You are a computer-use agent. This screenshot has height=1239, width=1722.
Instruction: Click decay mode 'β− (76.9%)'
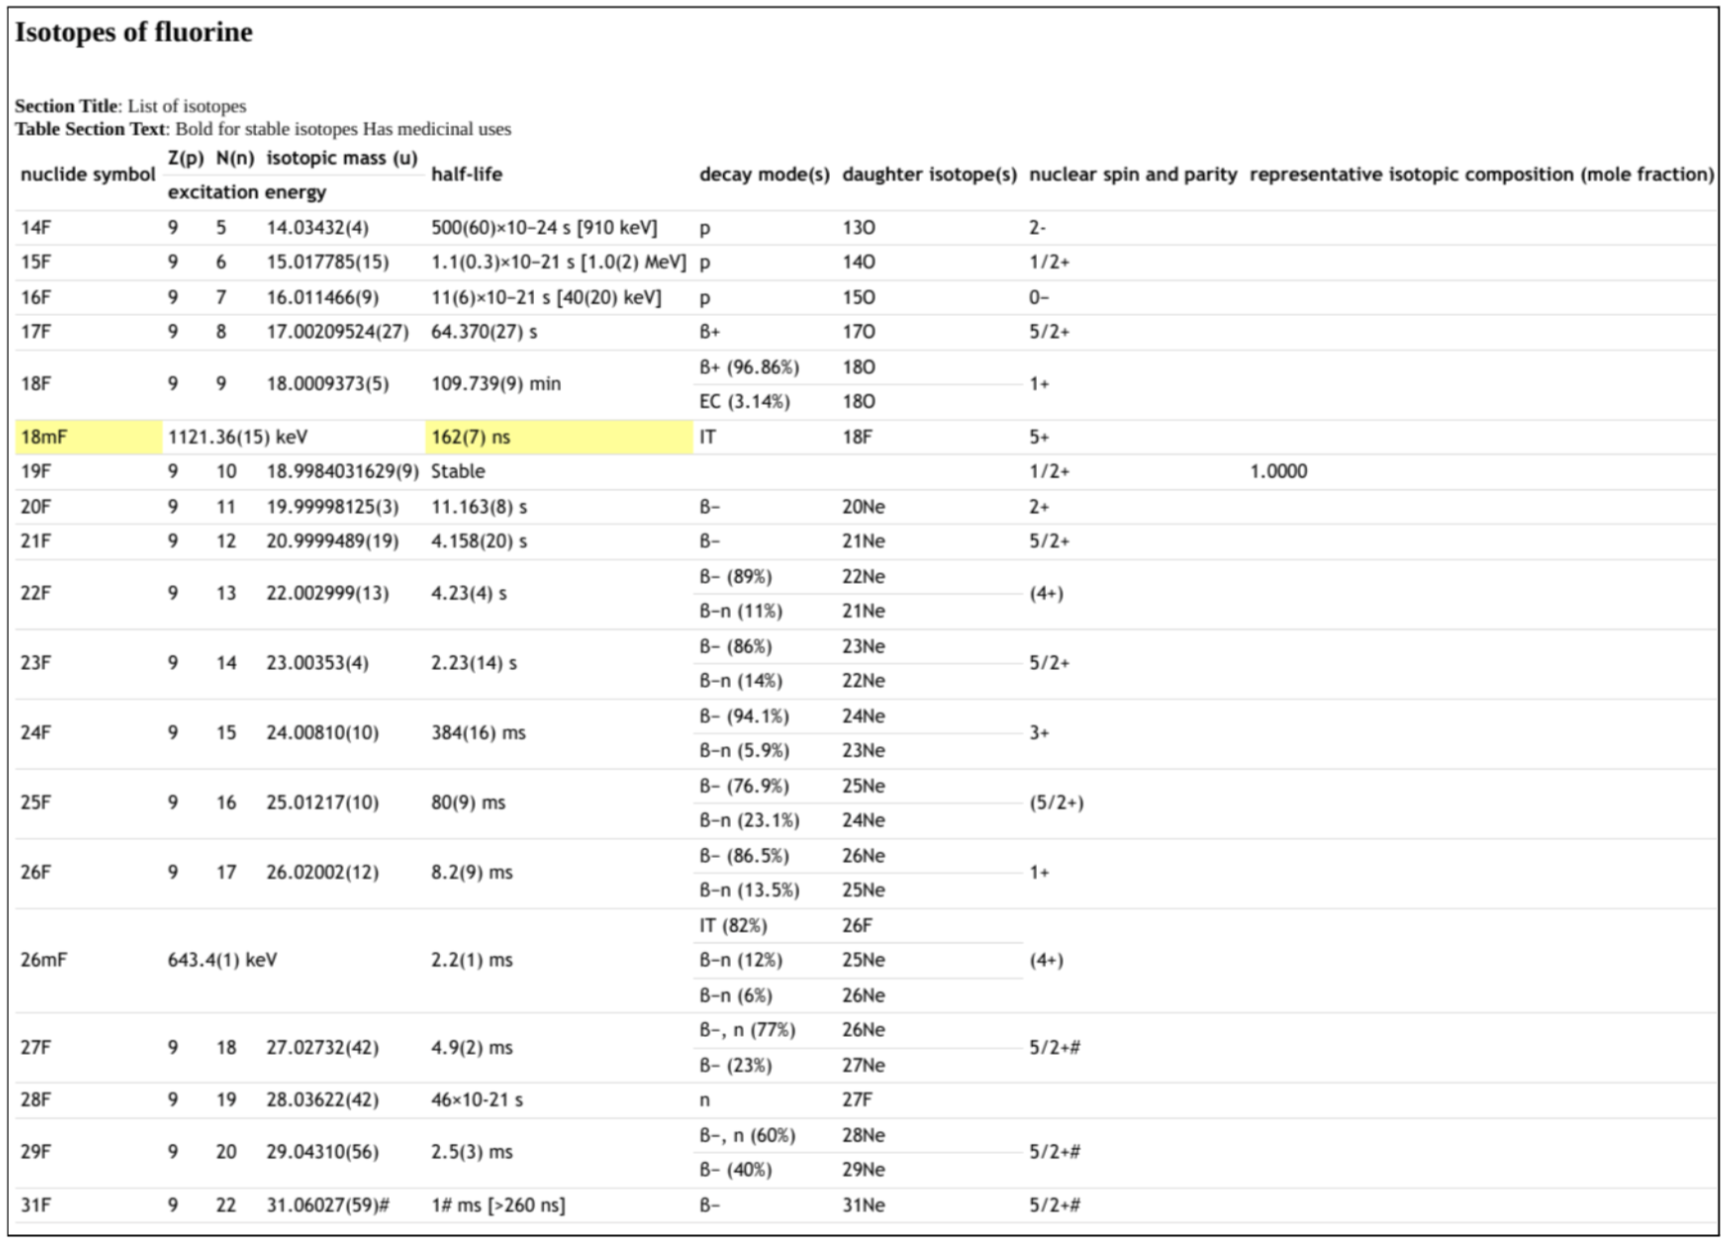(x=744, y=786)
